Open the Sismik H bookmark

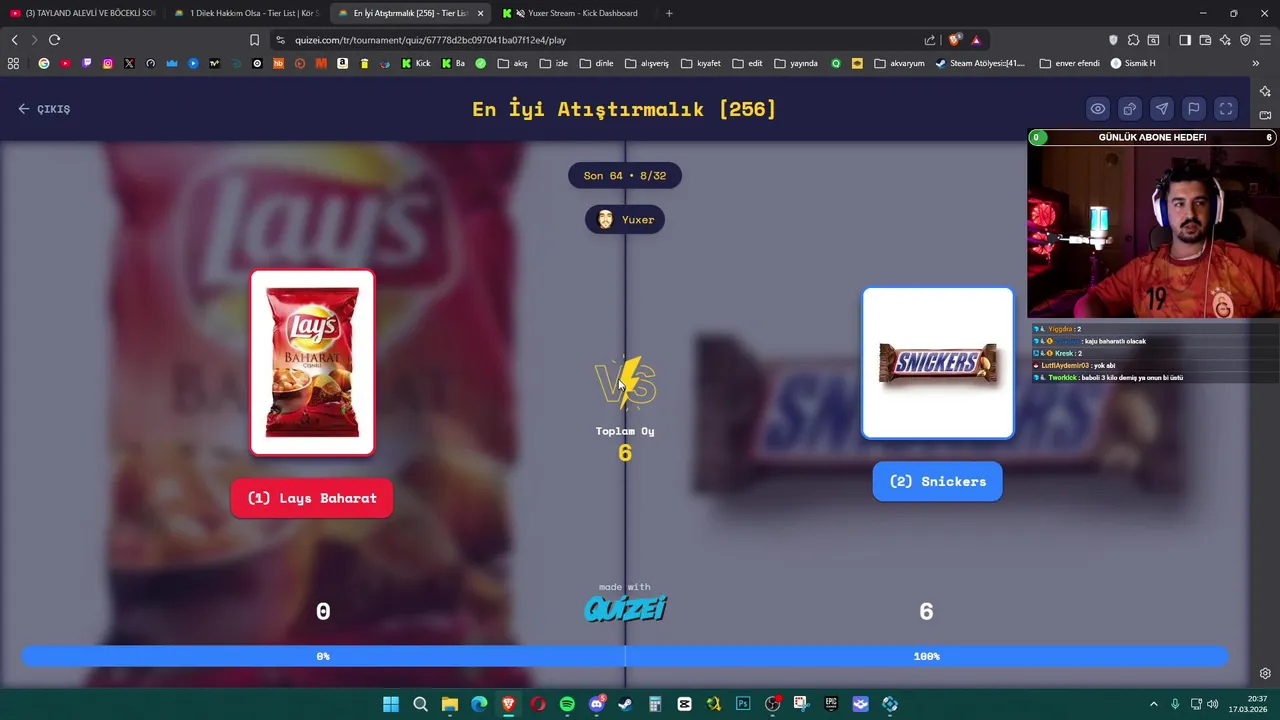(x=1132, y=63)
